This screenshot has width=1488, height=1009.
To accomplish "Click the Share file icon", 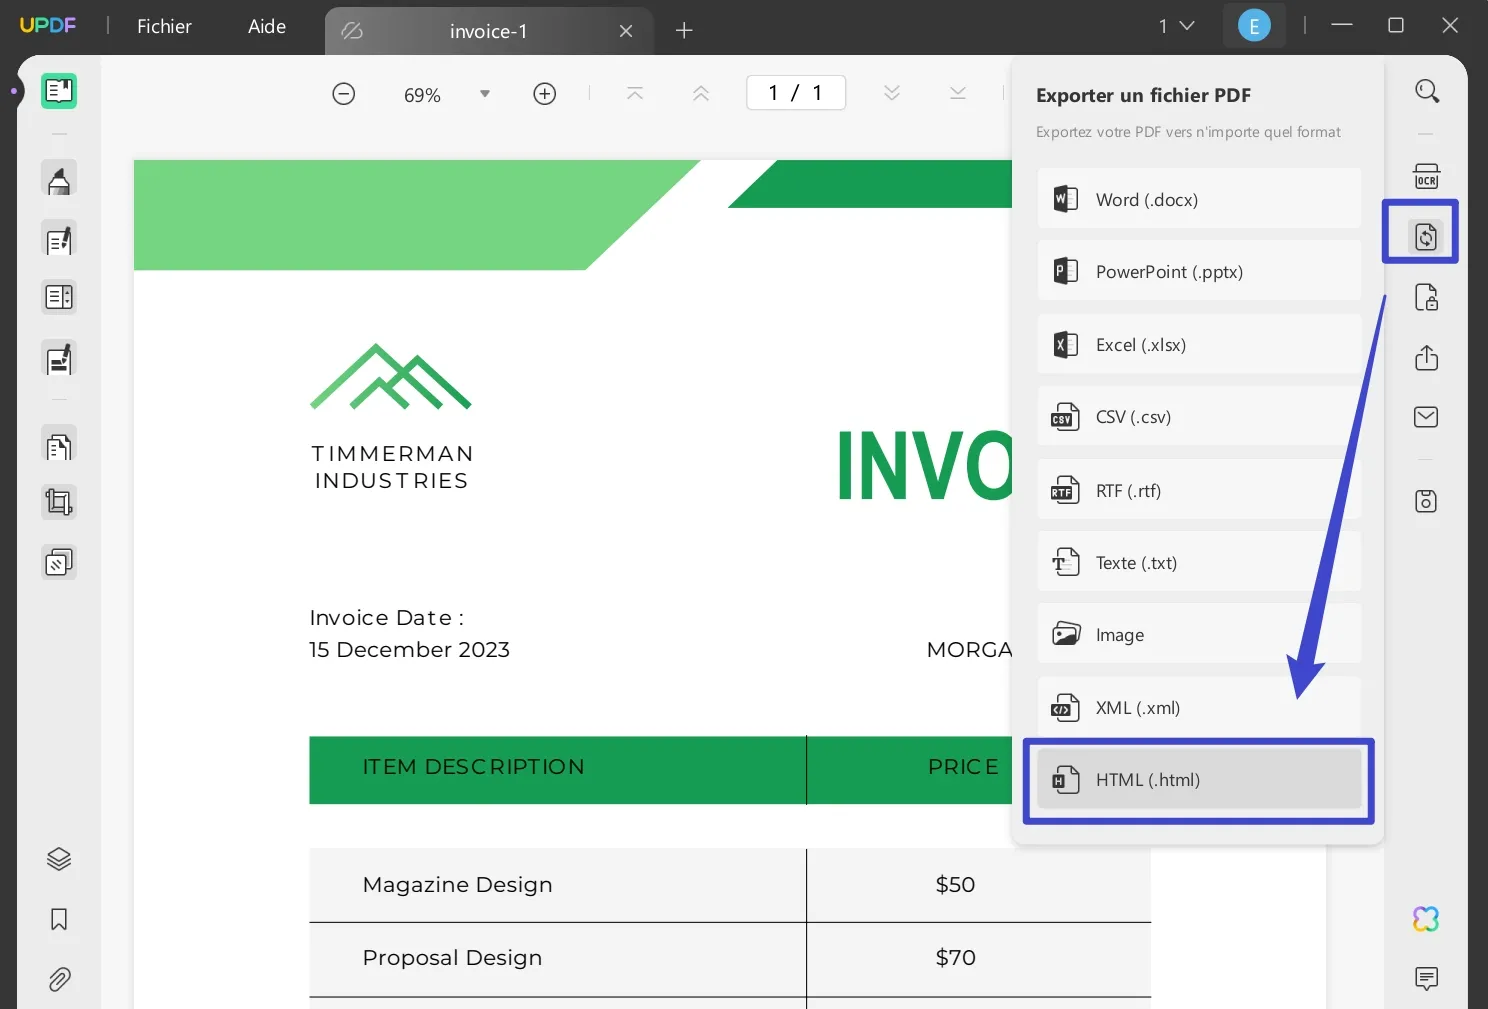I will [1427, 358].
